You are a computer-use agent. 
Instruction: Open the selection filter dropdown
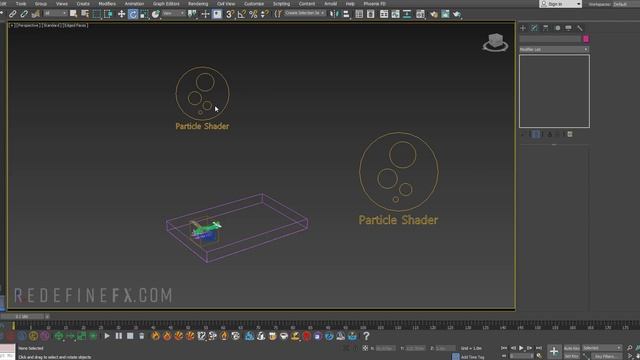point(55,14)
